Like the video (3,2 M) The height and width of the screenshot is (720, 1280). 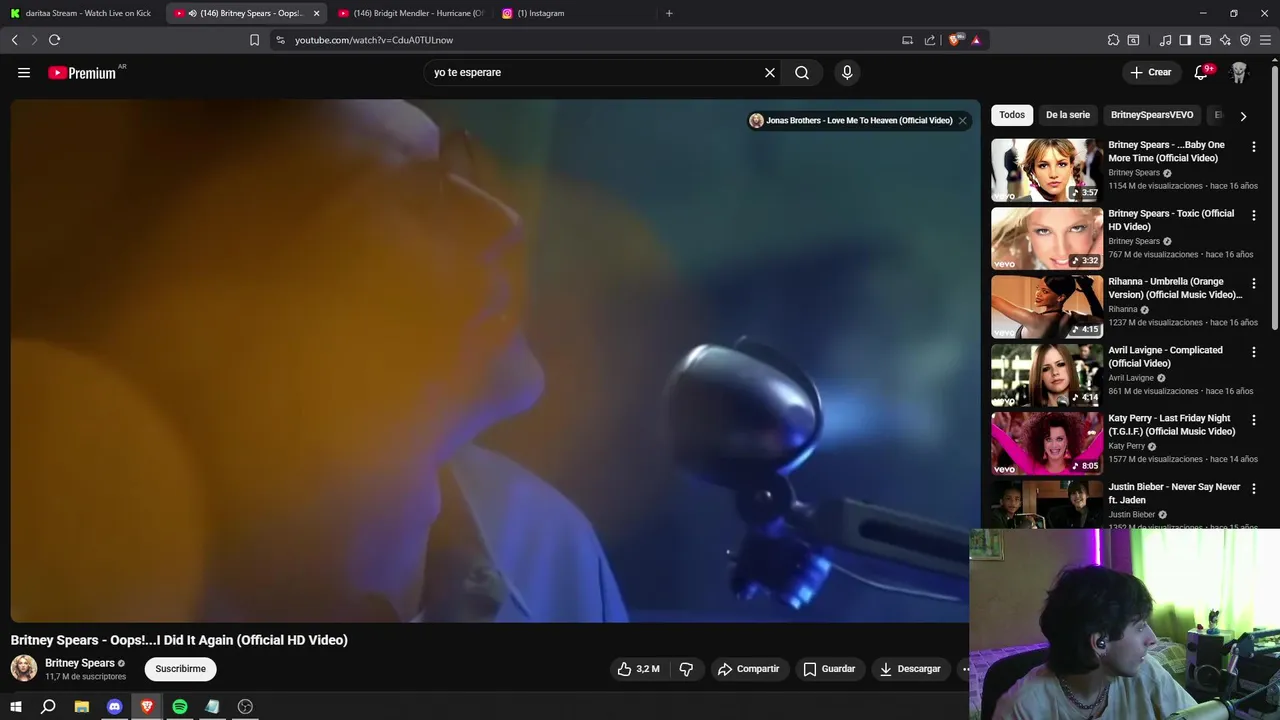(638, 669)
